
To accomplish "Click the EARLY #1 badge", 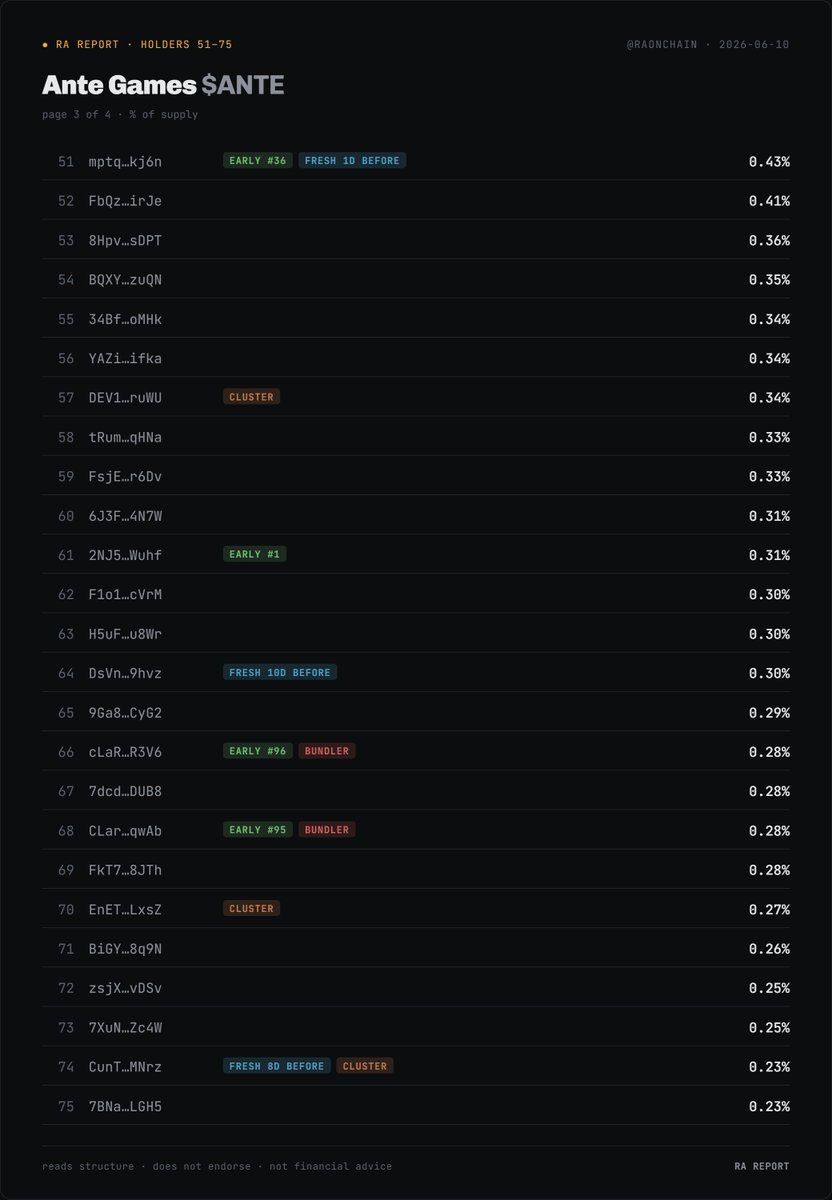I will point(255,554).
